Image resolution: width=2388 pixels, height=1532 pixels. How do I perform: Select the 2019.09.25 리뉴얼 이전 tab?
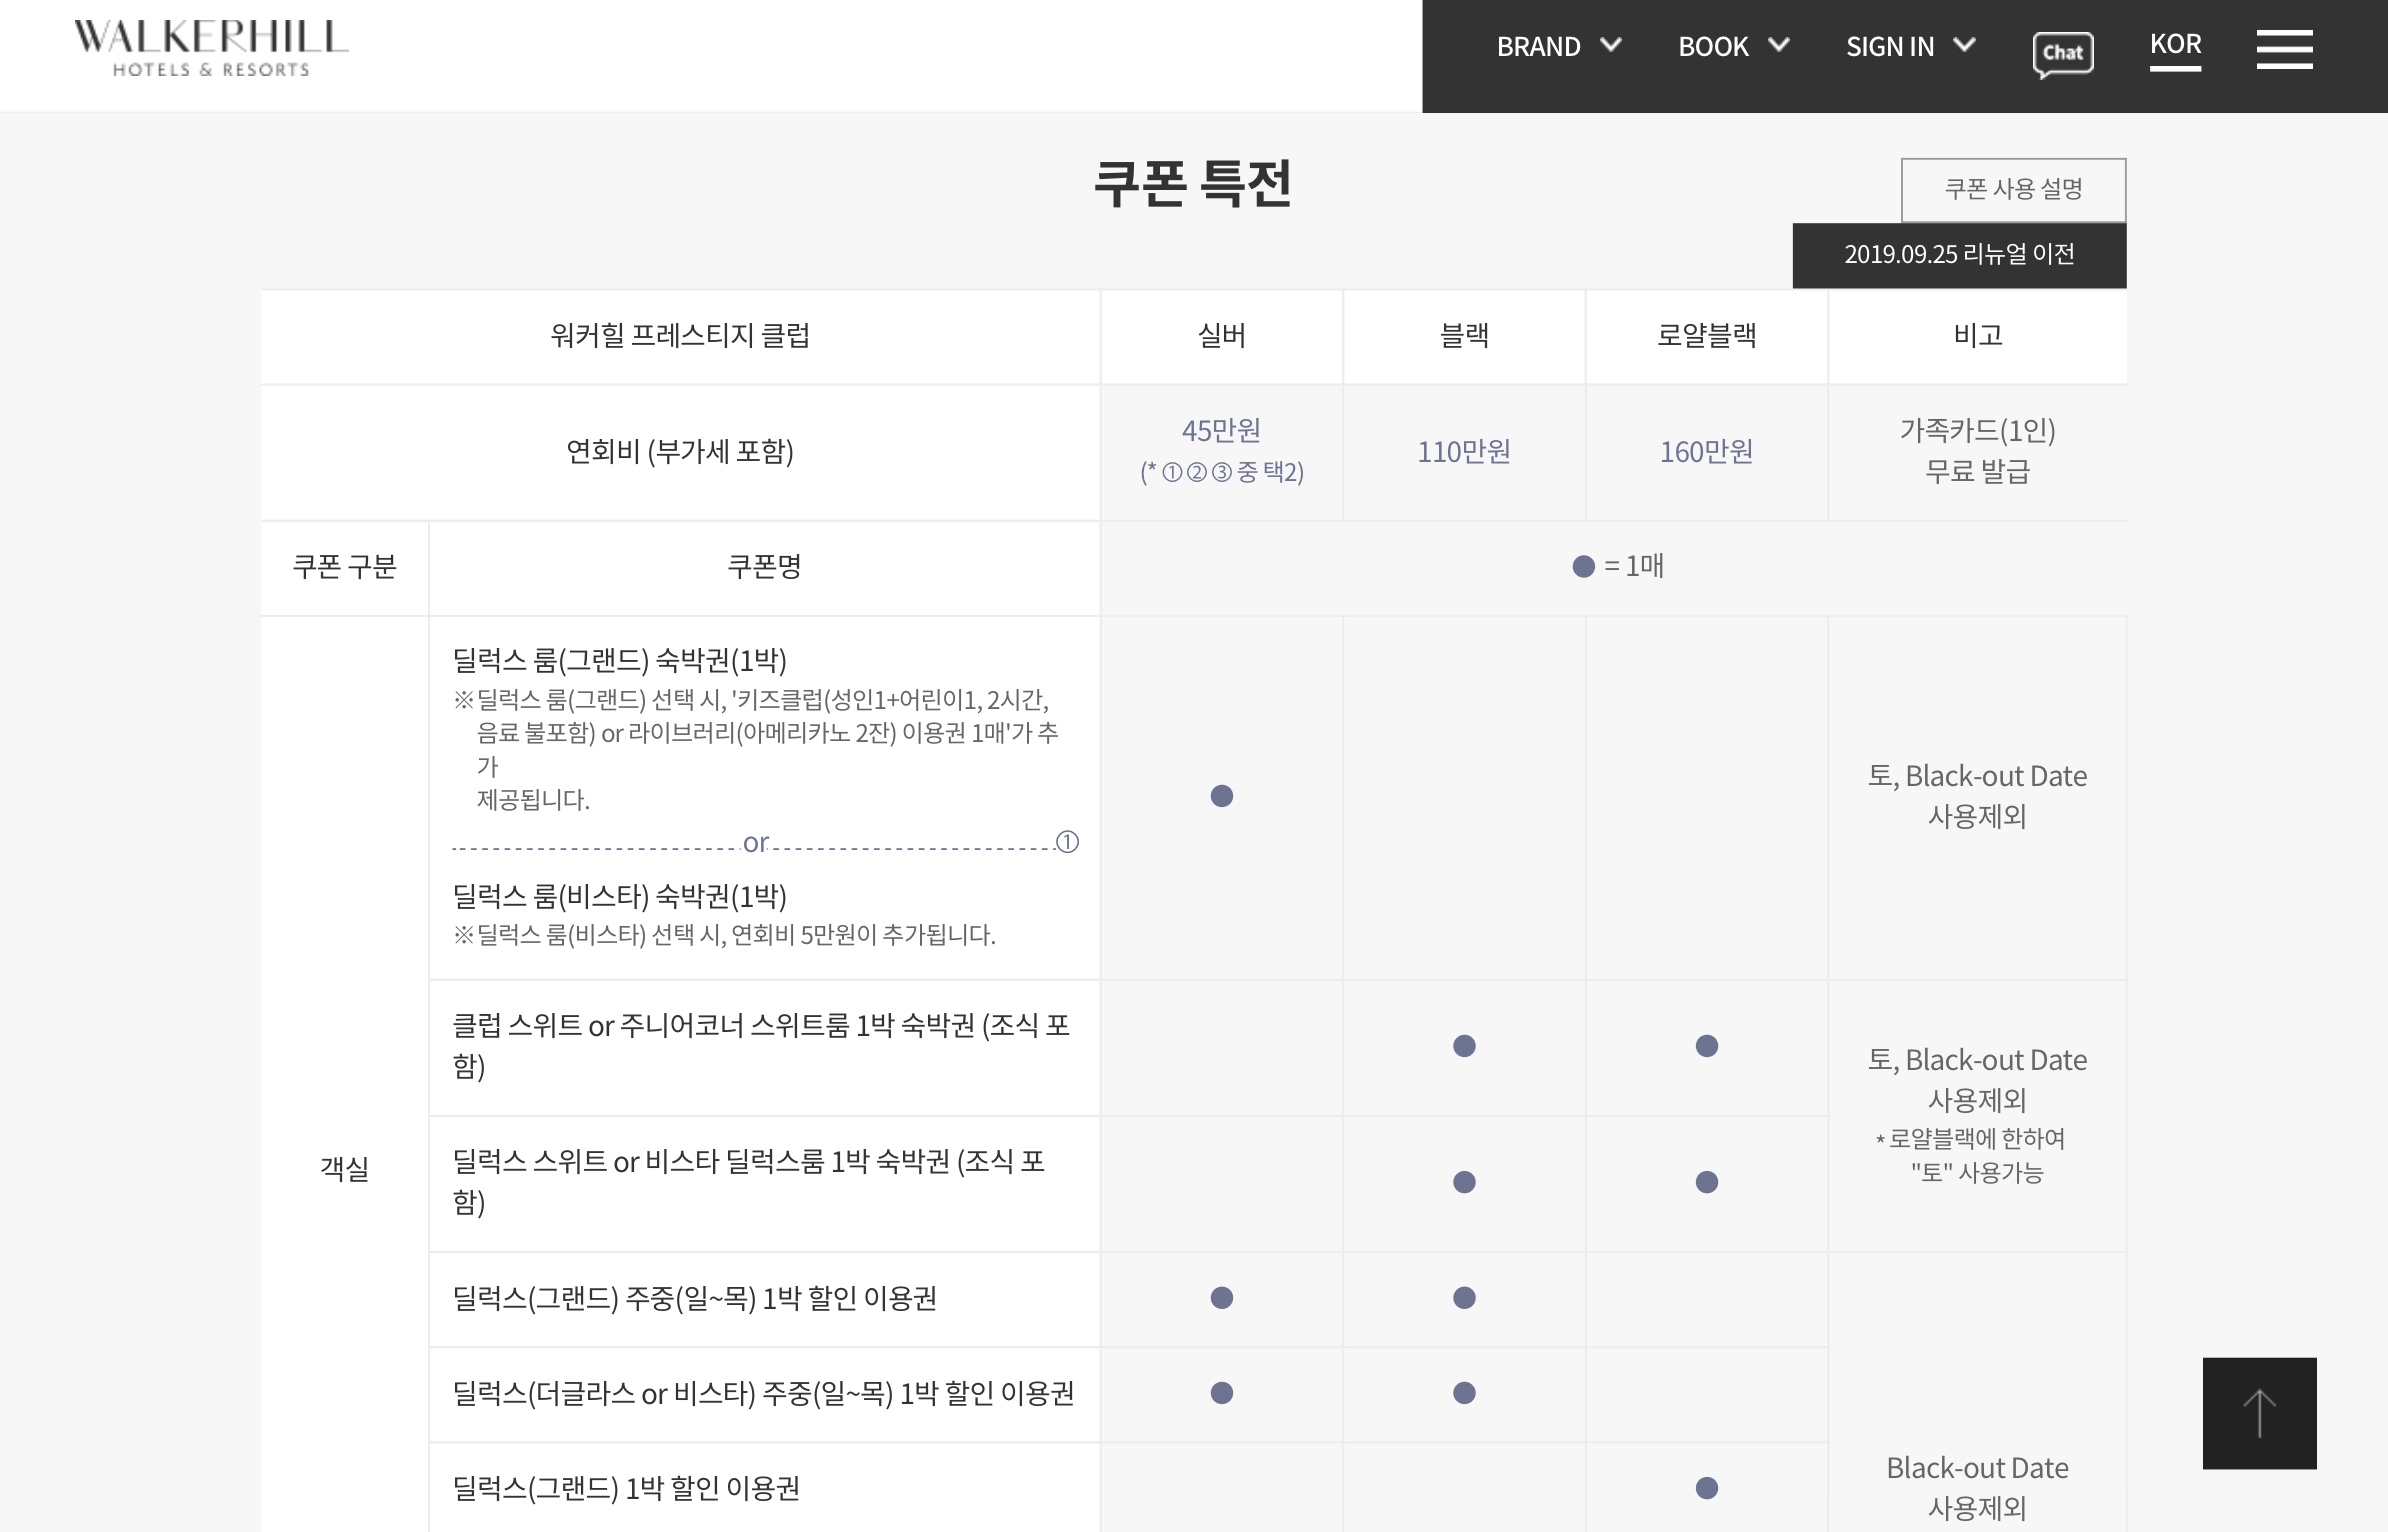click(x=1958, y=255)
